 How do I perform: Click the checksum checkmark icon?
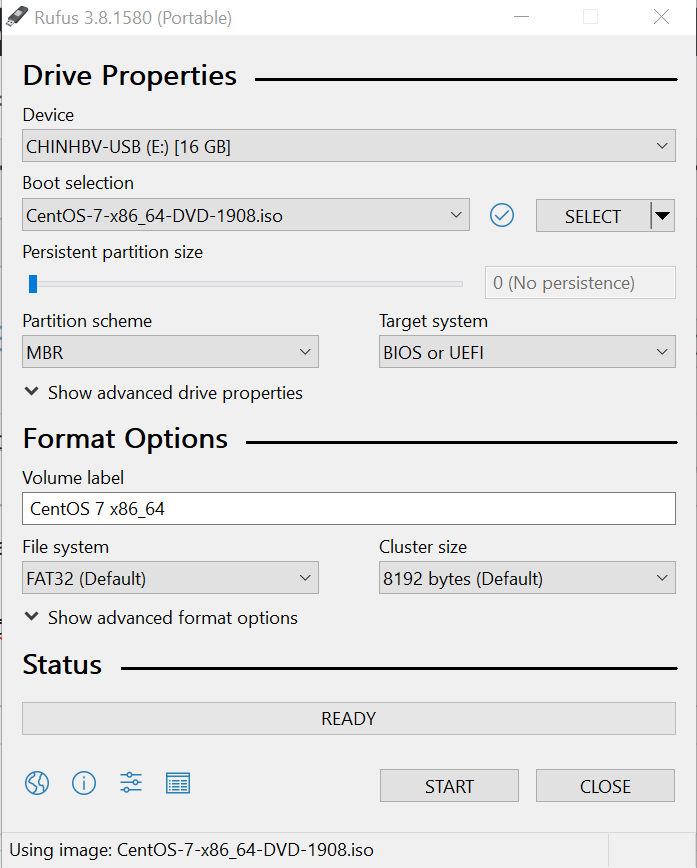[x=502, y=215]
